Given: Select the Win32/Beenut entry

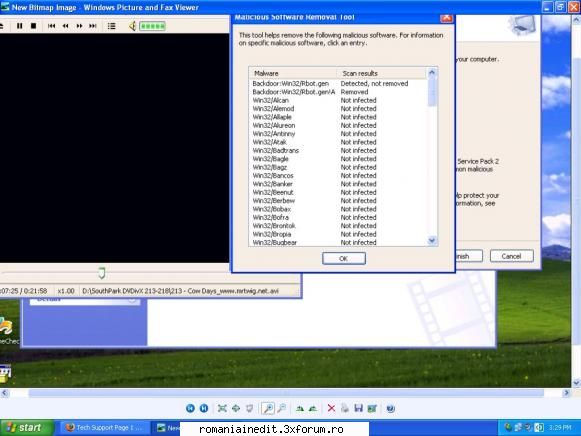Looking at the screenshot, I should click(273, 192).
